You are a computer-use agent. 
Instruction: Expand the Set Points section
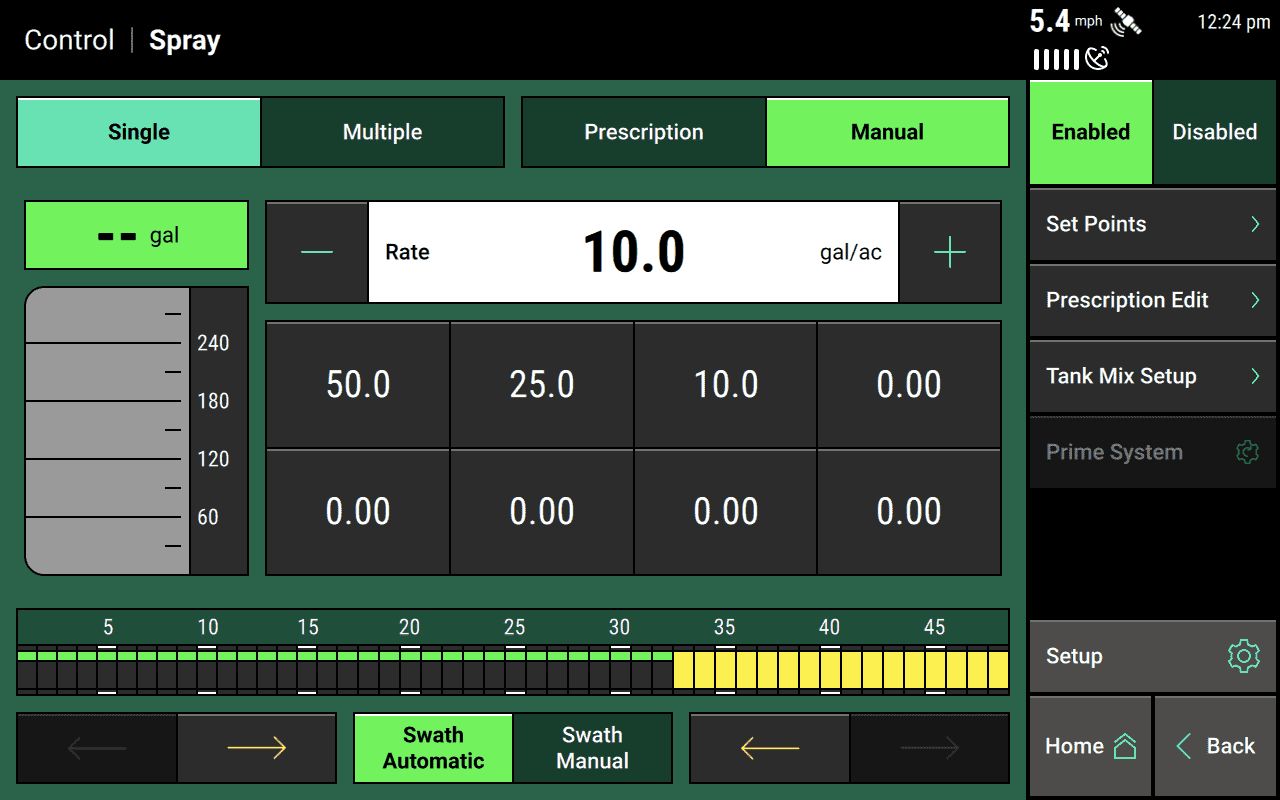point(1152,224)
